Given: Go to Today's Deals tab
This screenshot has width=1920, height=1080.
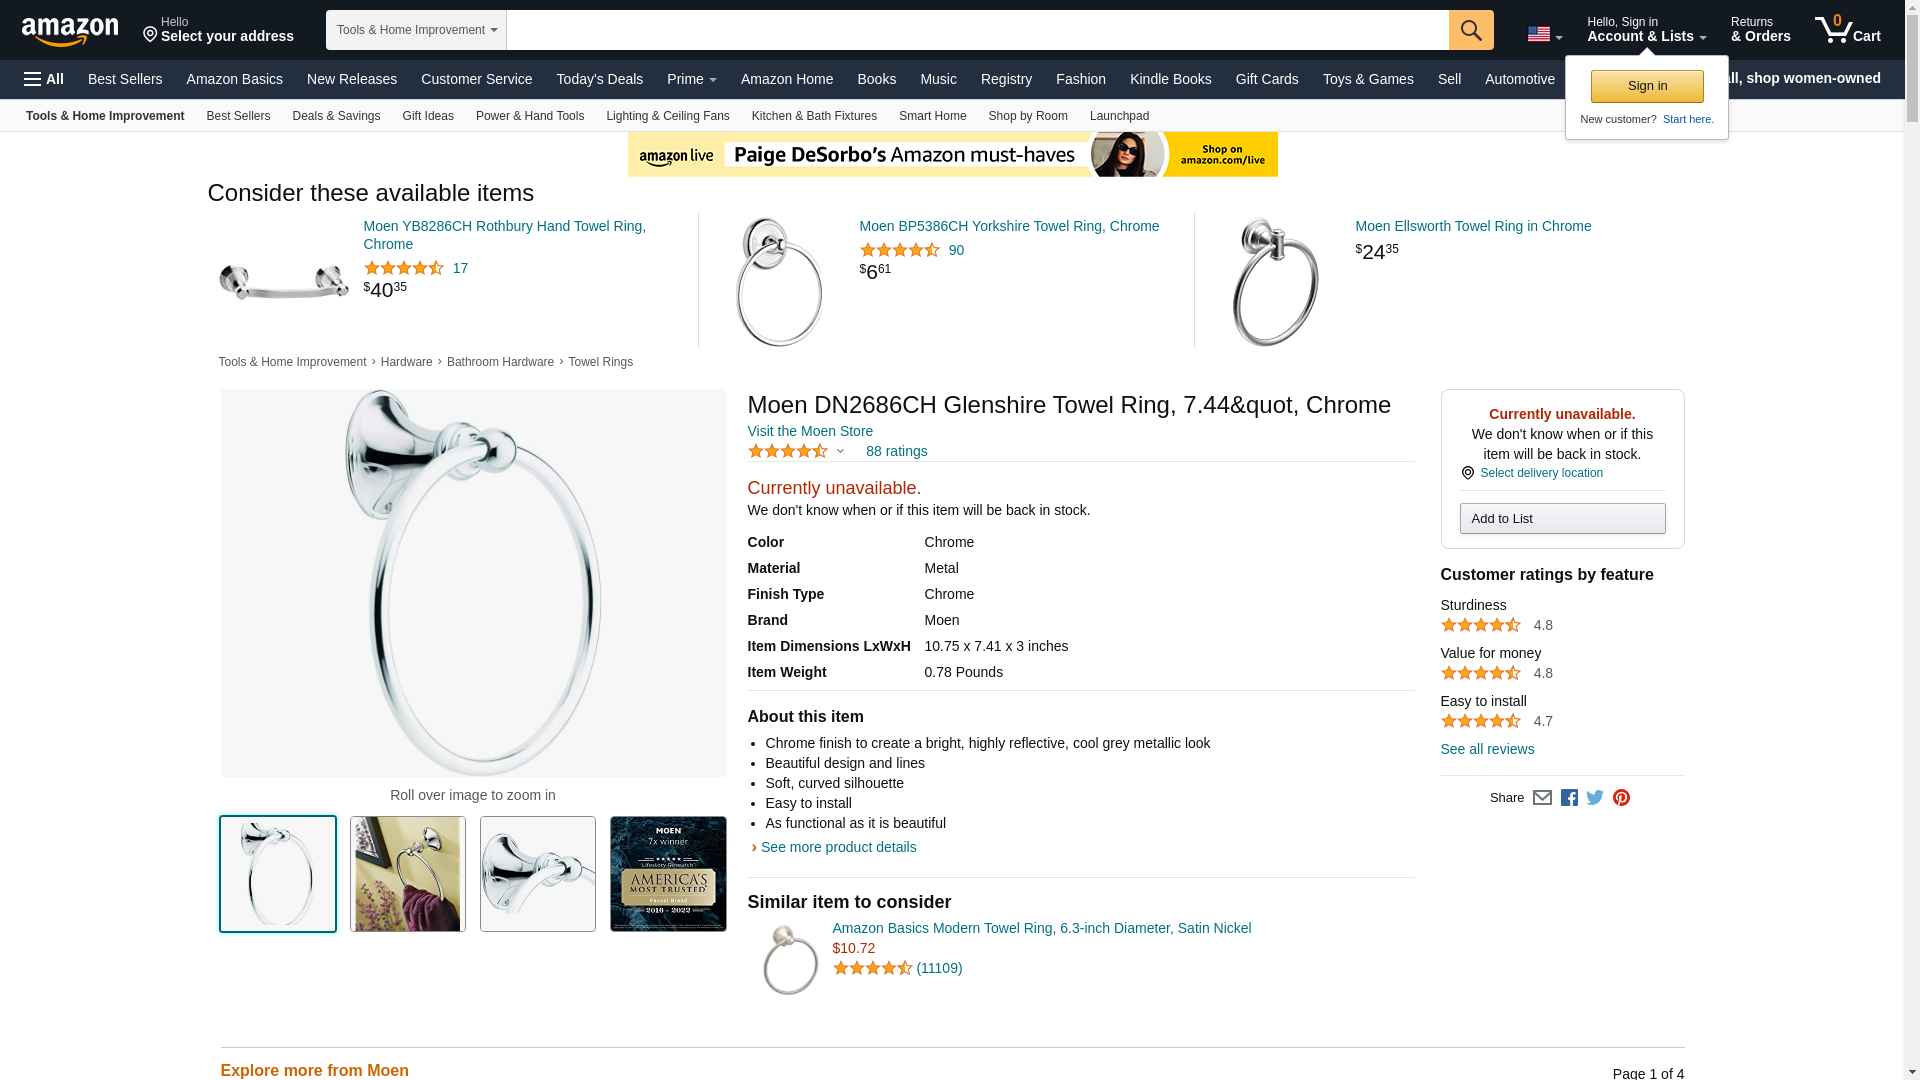Looking at the screenshot, I should point(599,79).
